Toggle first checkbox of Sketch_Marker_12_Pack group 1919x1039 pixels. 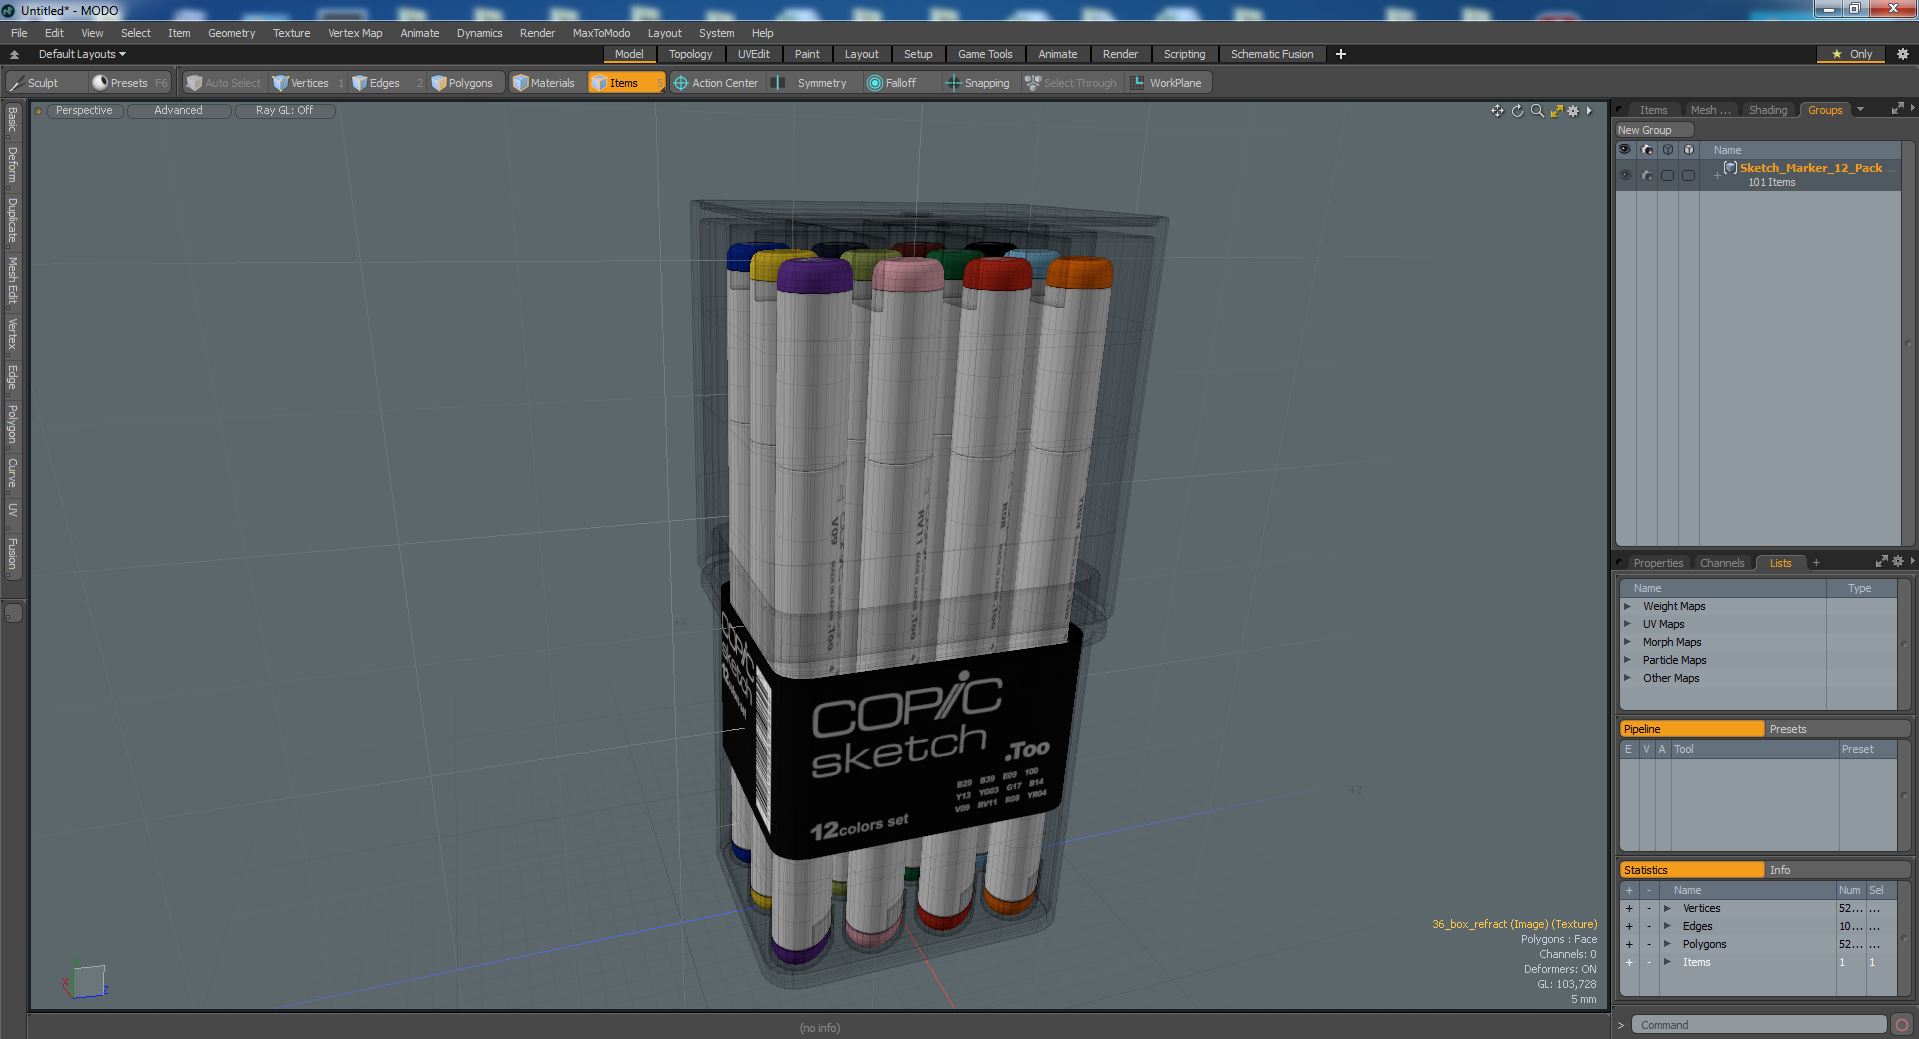(x=1667, y=175)
